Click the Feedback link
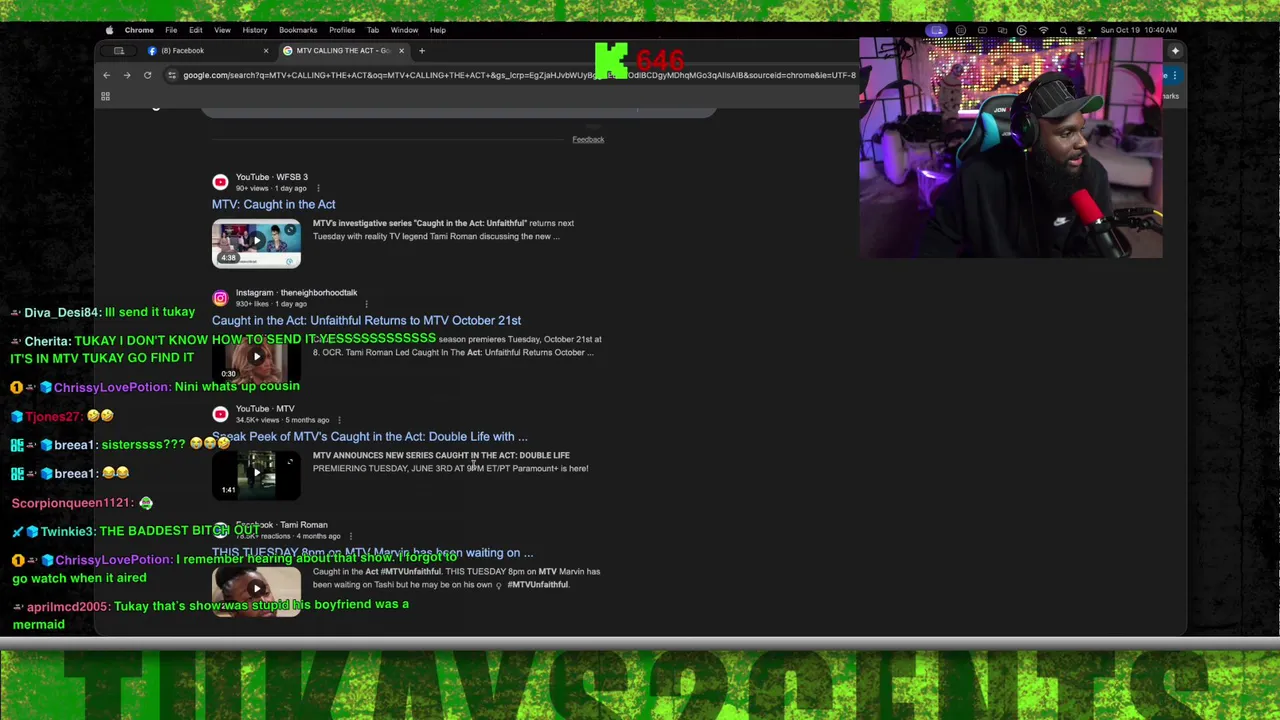The image size is (1280, 720). 588,139
